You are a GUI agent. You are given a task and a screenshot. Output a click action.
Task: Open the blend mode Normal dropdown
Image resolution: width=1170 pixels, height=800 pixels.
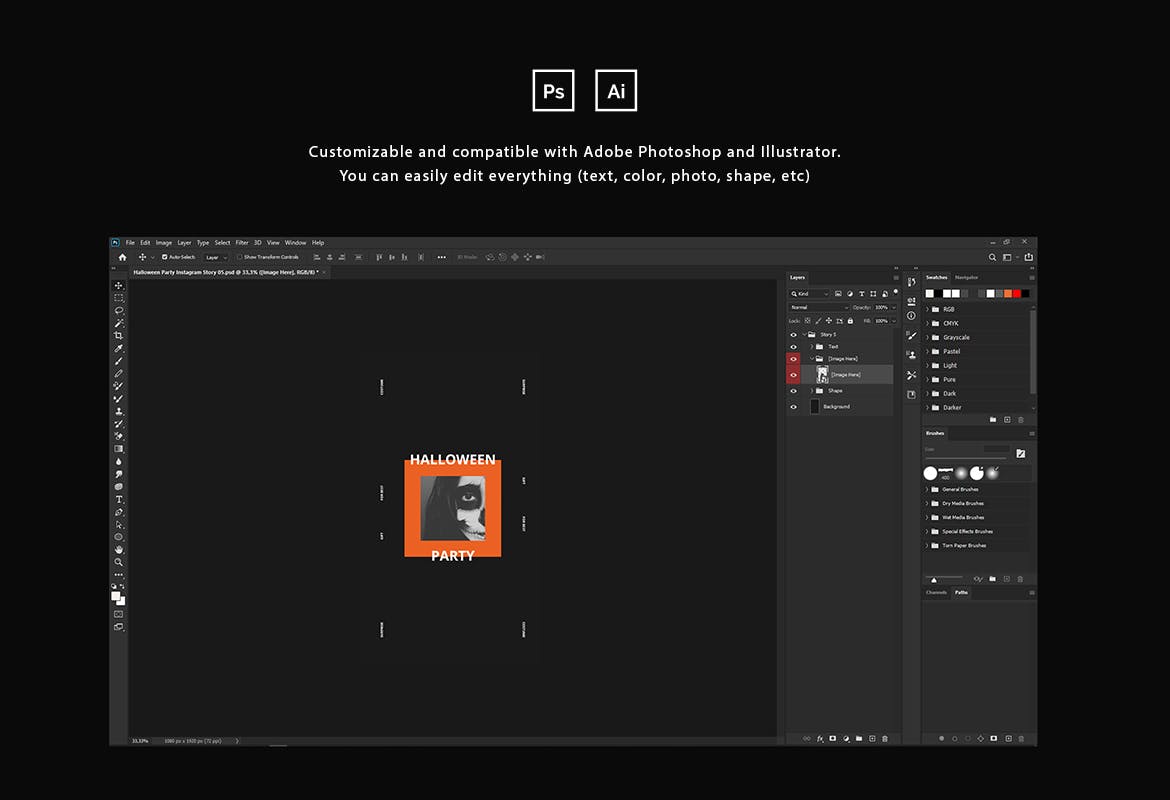(817, 307)
